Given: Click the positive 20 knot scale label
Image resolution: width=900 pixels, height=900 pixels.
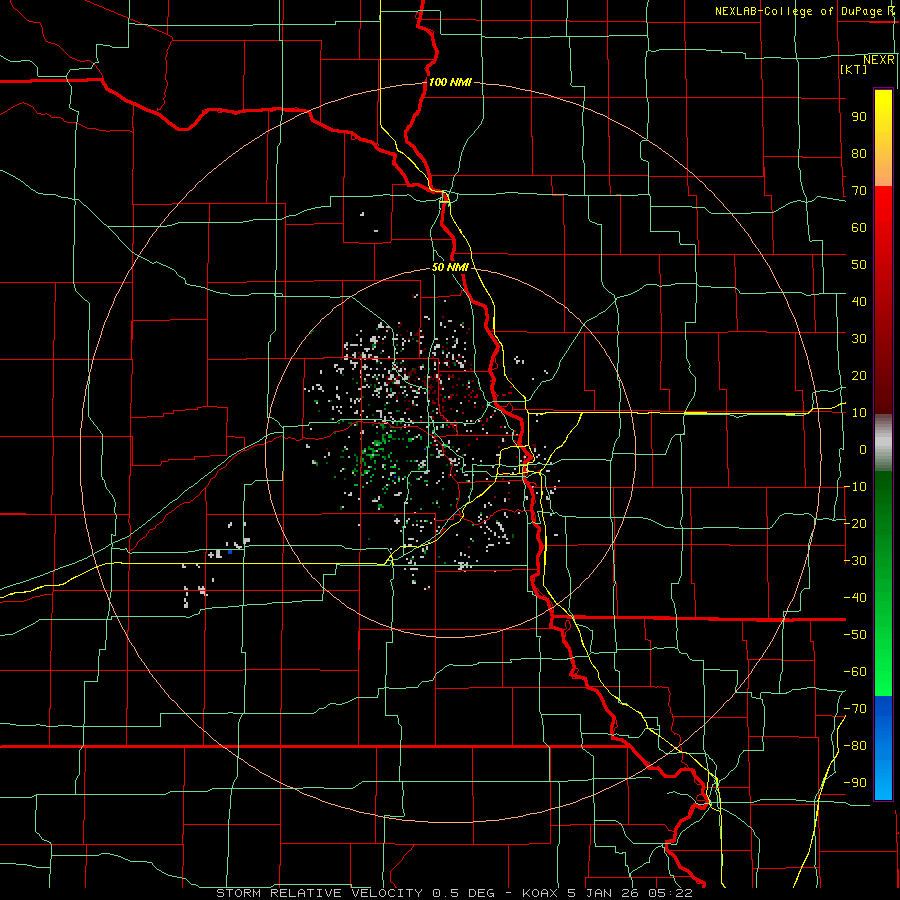Looking at the screenshot, I should (x=859, y=376).
